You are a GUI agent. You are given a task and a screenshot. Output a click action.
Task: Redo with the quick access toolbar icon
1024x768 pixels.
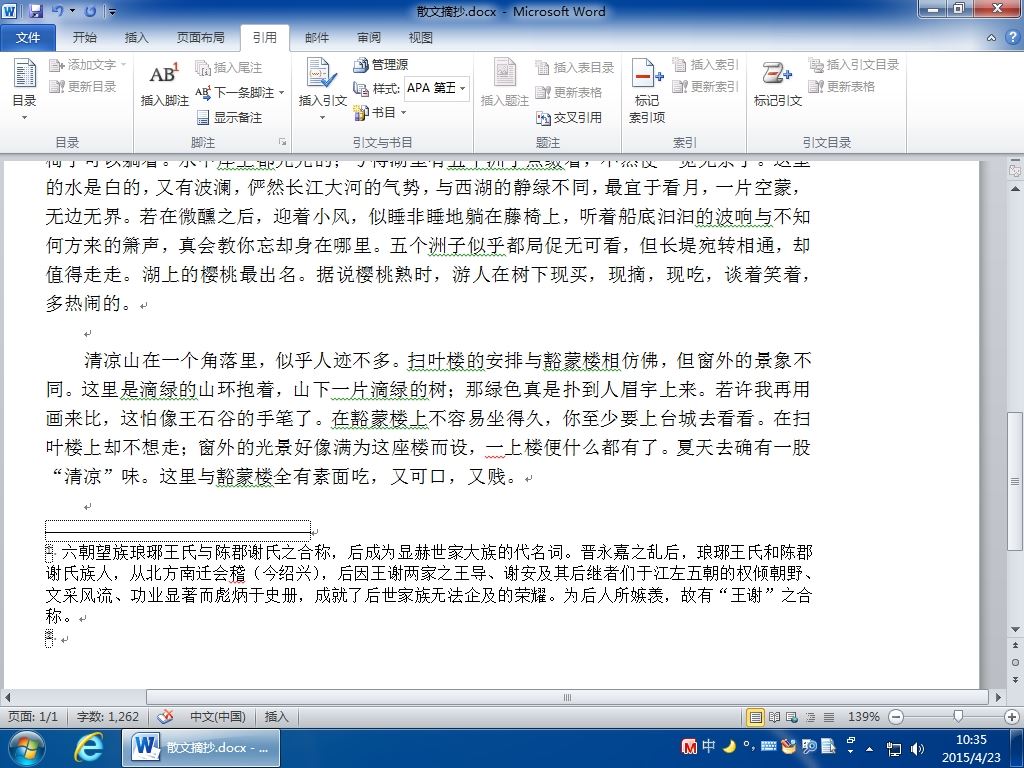(x=91, y=11)
